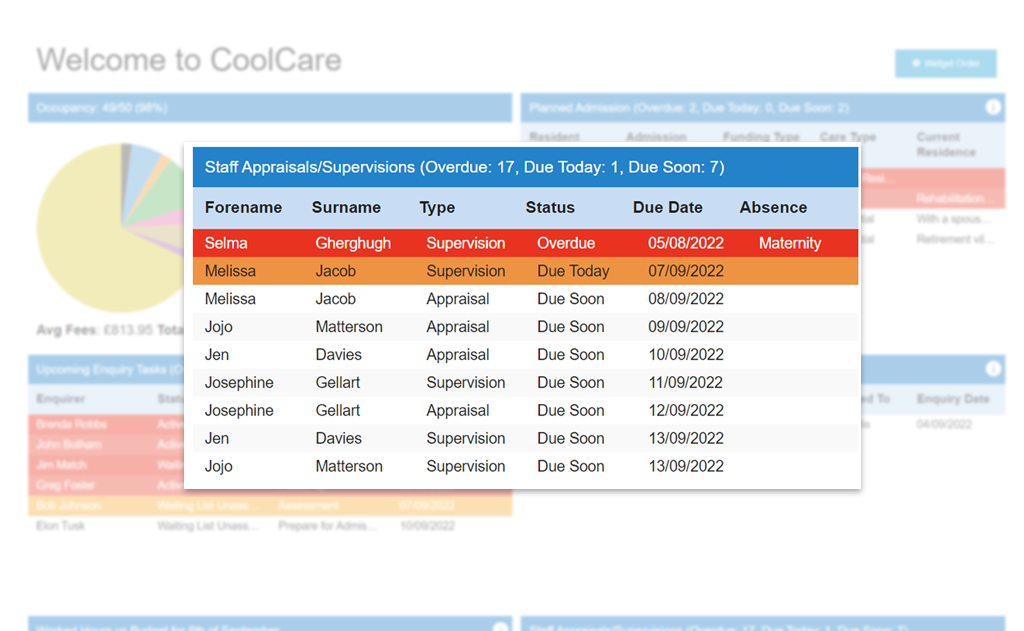Select Brenda Robbs in the enquiry tasks list

[x=72, y=424]
